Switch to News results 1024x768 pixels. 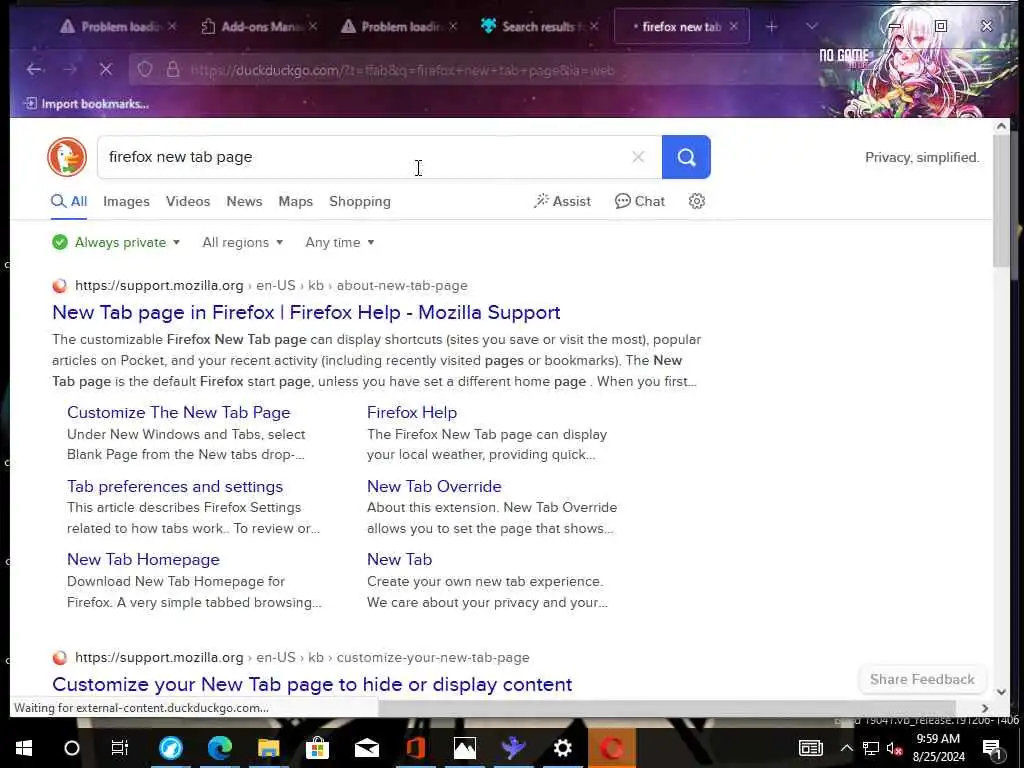pyautogui.click(x=244, y=201)
